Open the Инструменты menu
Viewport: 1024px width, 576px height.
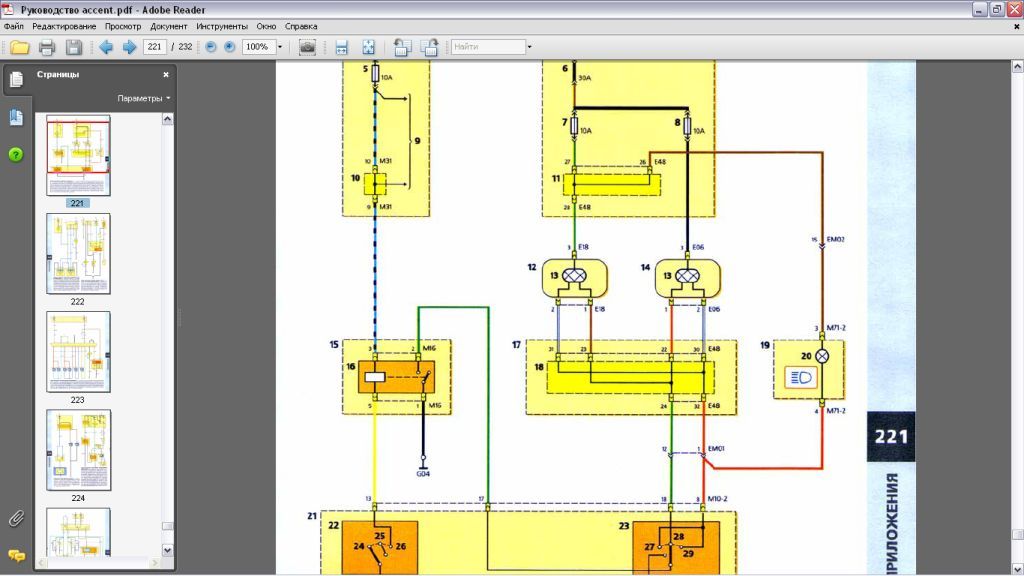coord(222,27)
